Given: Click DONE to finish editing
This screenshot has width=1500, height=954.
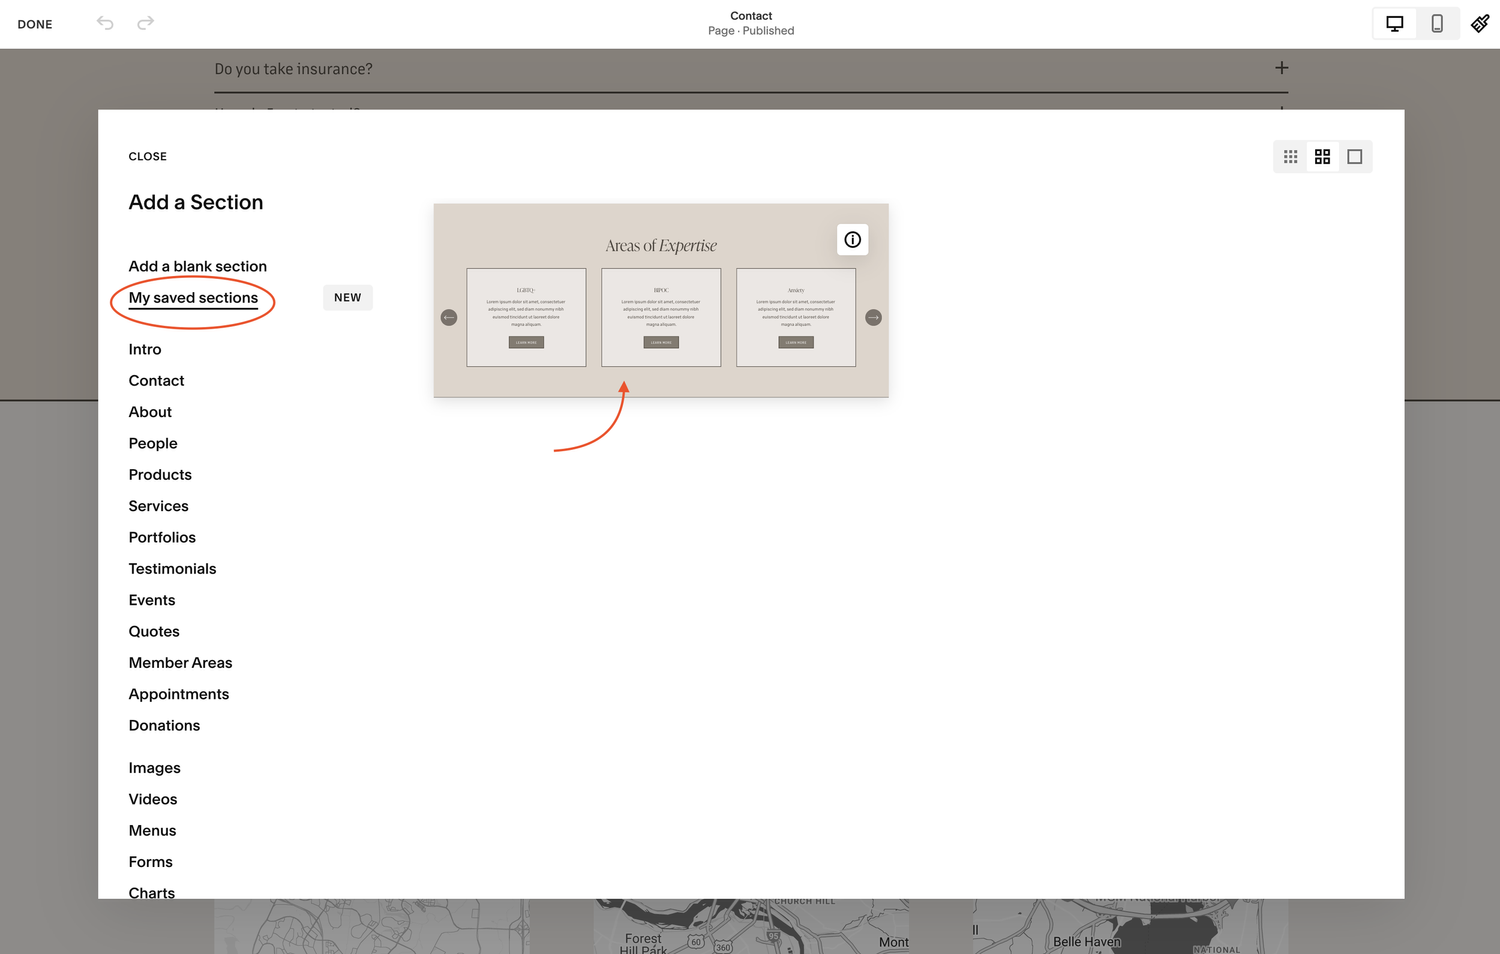Looking at the screenshot, I should (35, 23).
